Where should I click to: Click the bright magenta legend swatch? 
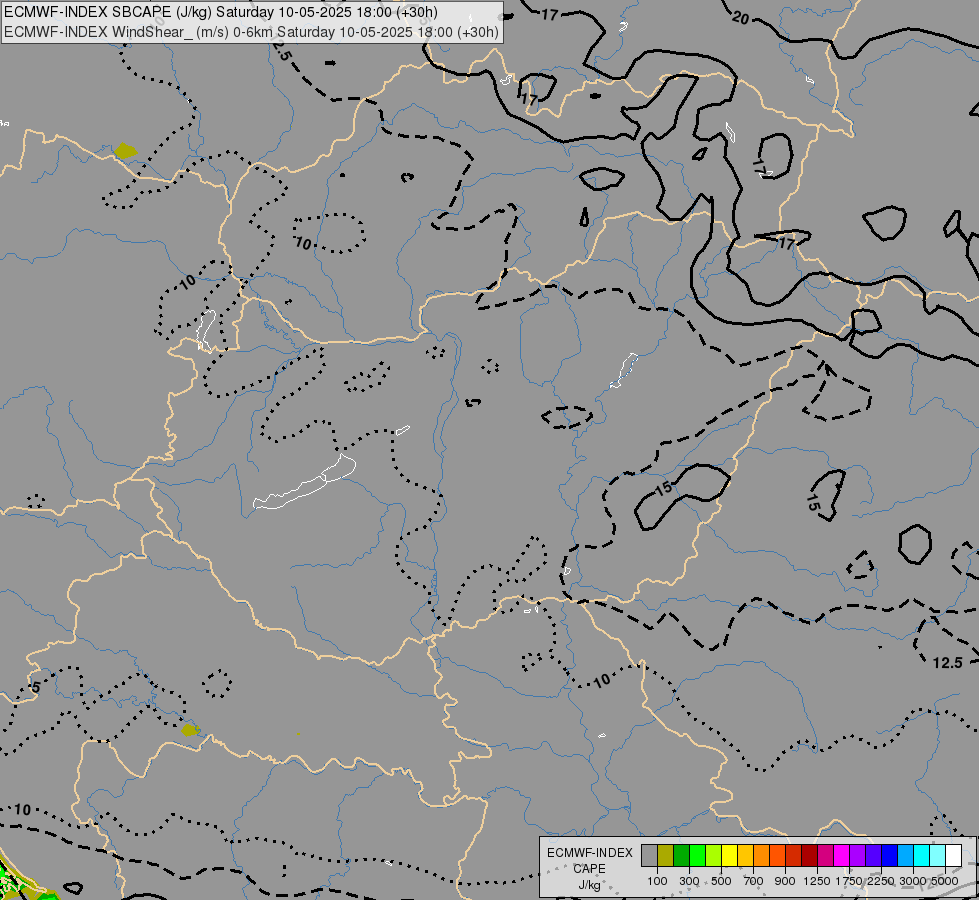[842, 856]
